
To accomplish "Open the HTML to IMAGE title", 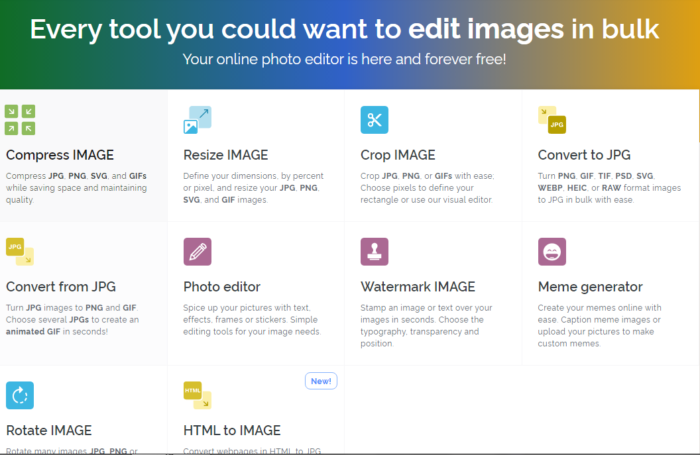I will point(232,430).
